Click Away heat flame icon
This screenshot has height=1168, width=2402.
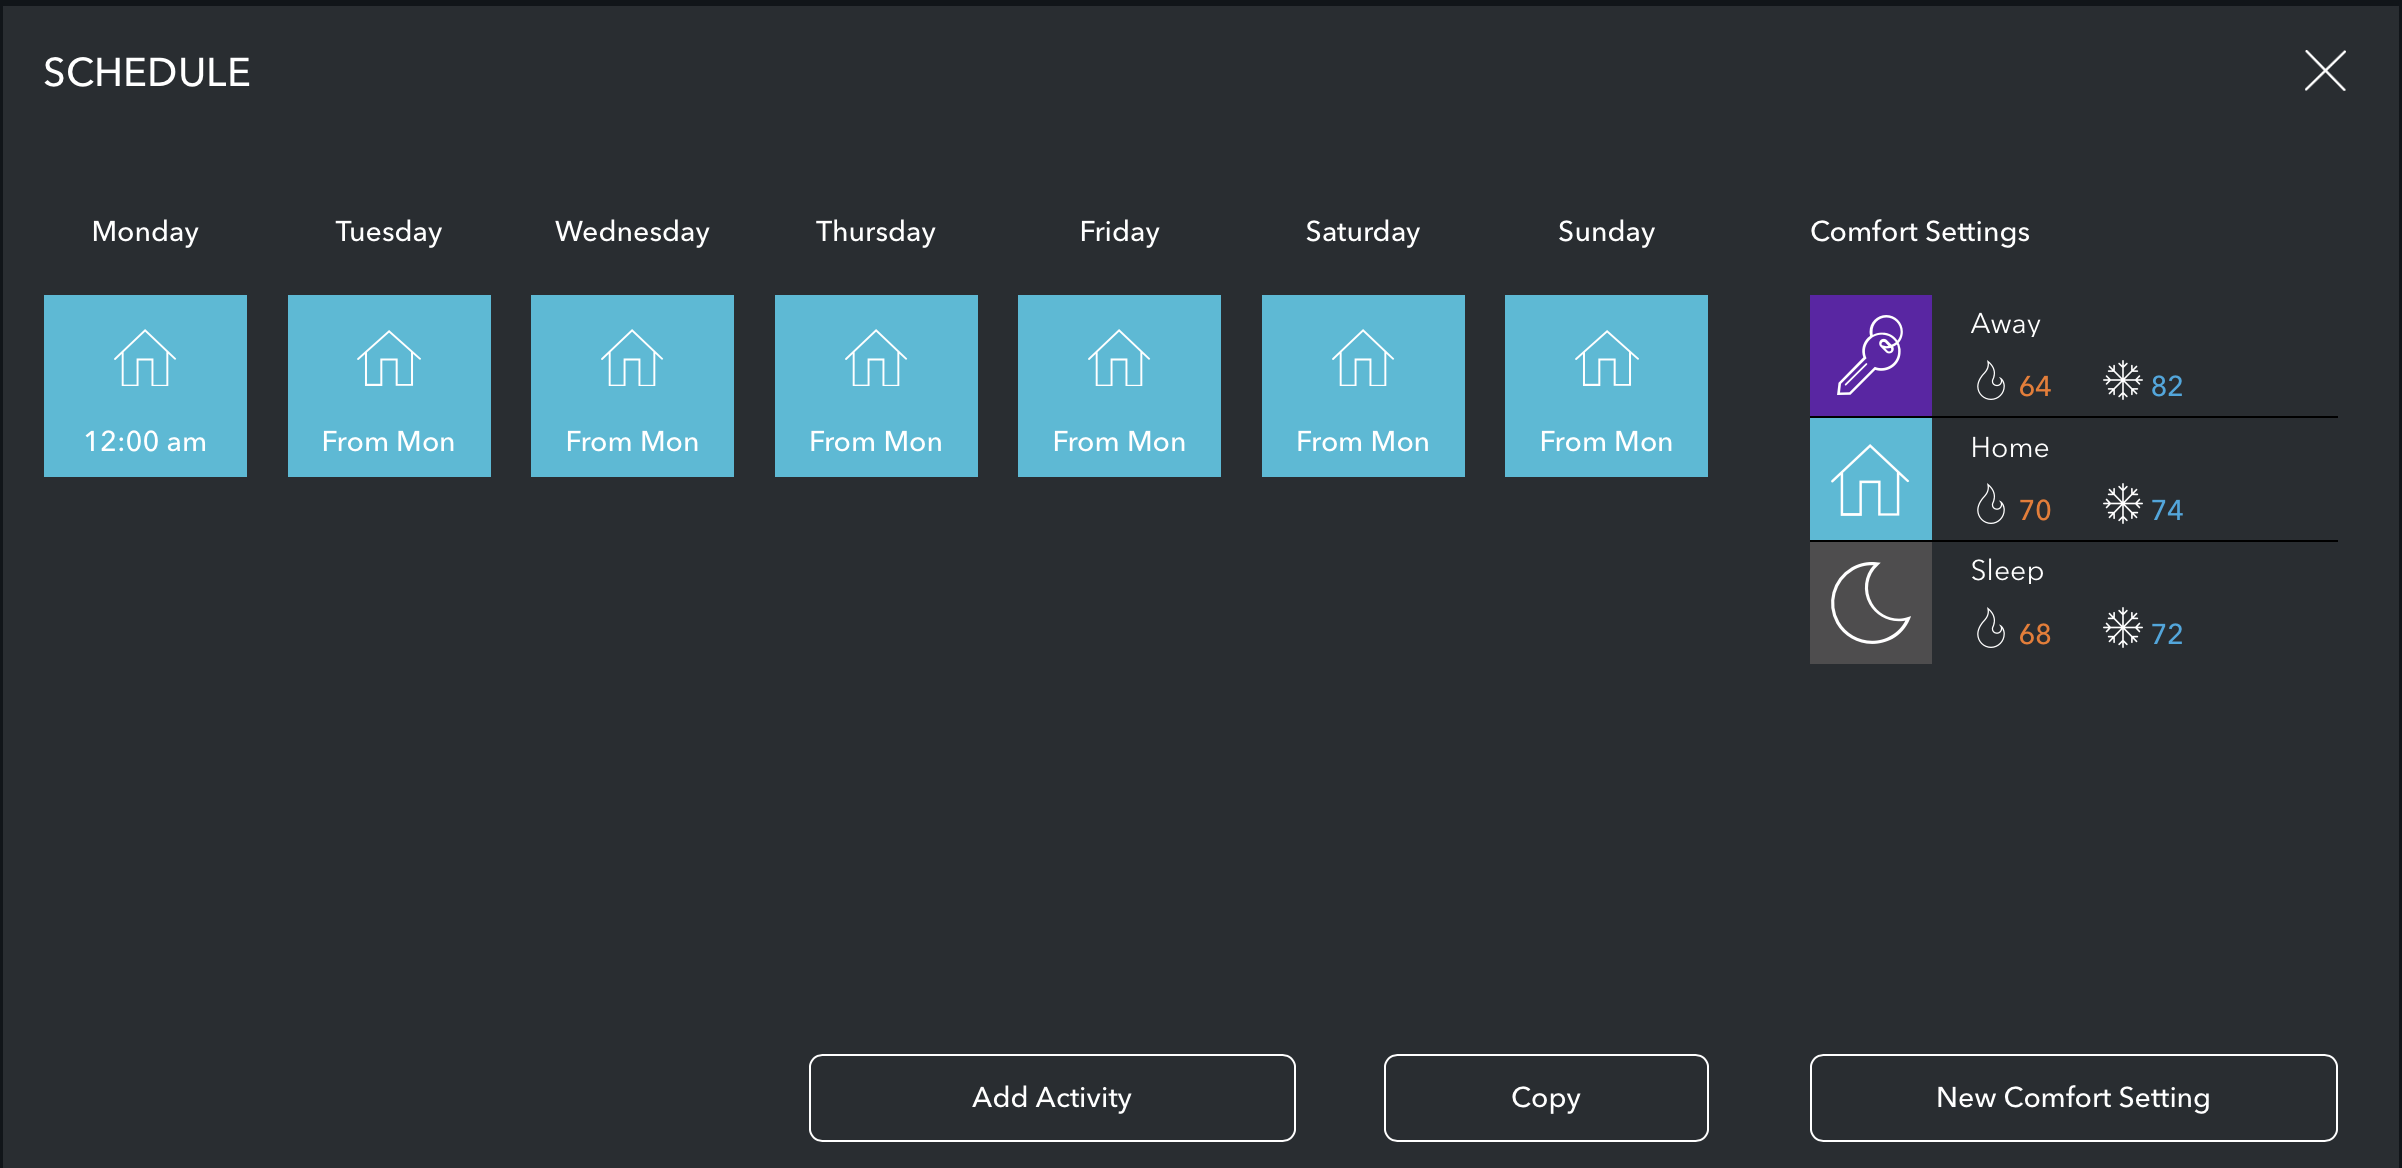click(1990, 382)
